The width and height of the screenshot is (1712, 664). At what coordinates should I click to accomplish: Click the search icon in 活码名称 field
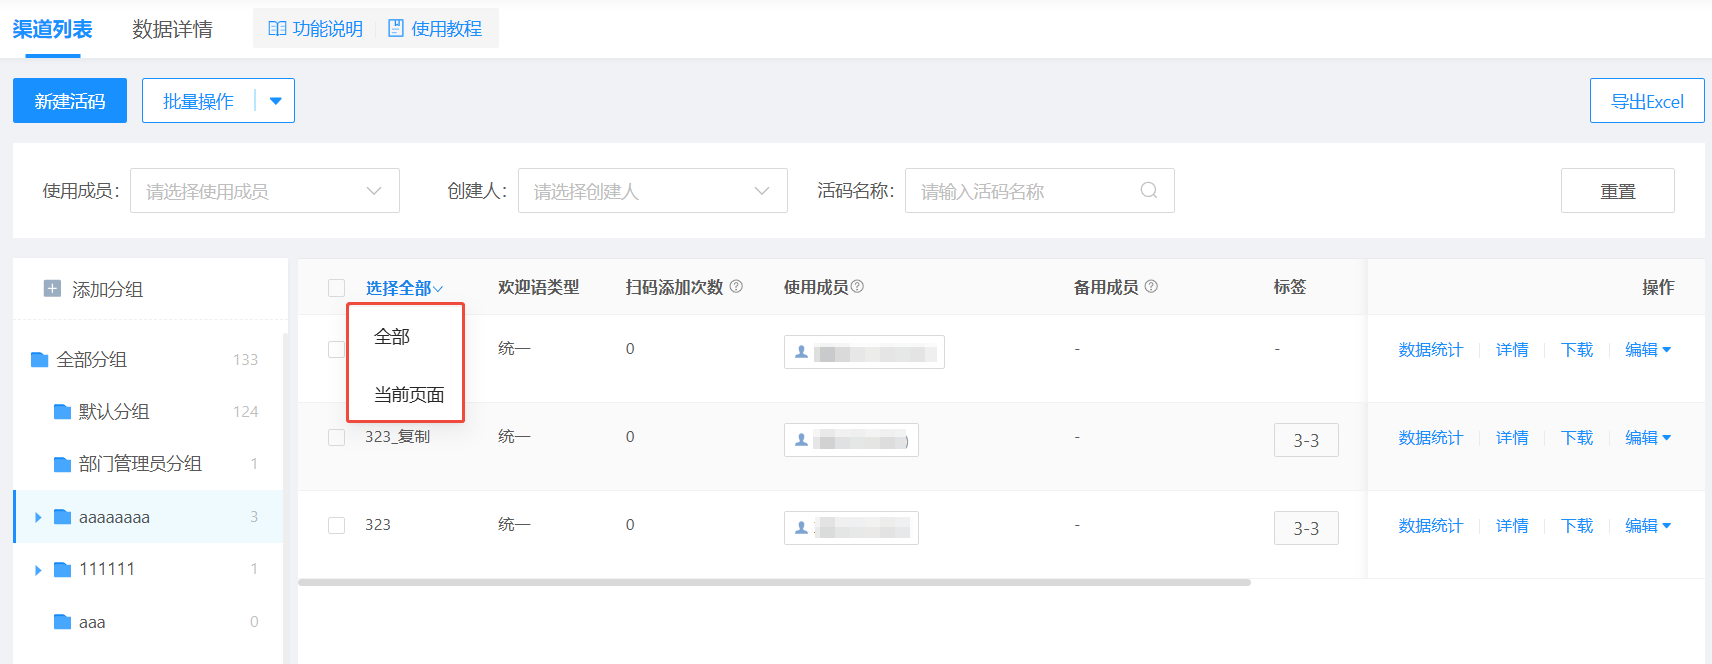(x=1149, y=190)
